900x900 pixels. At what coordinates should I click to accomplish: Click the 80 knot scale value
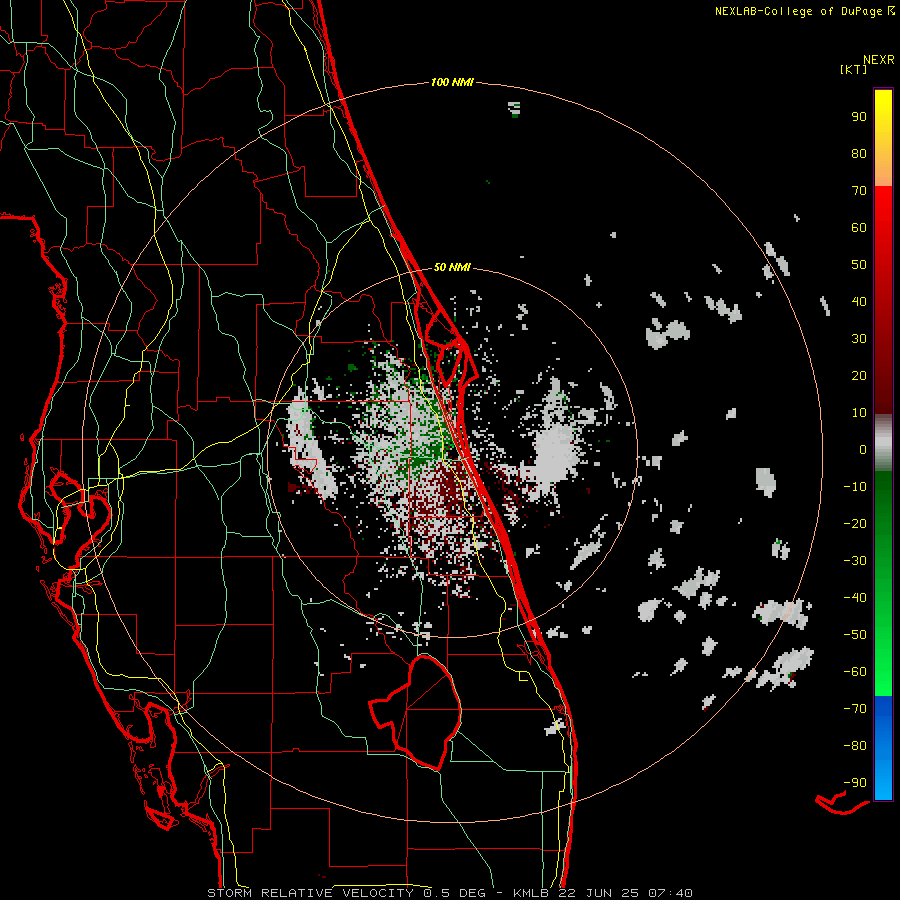tap(859, 153)
